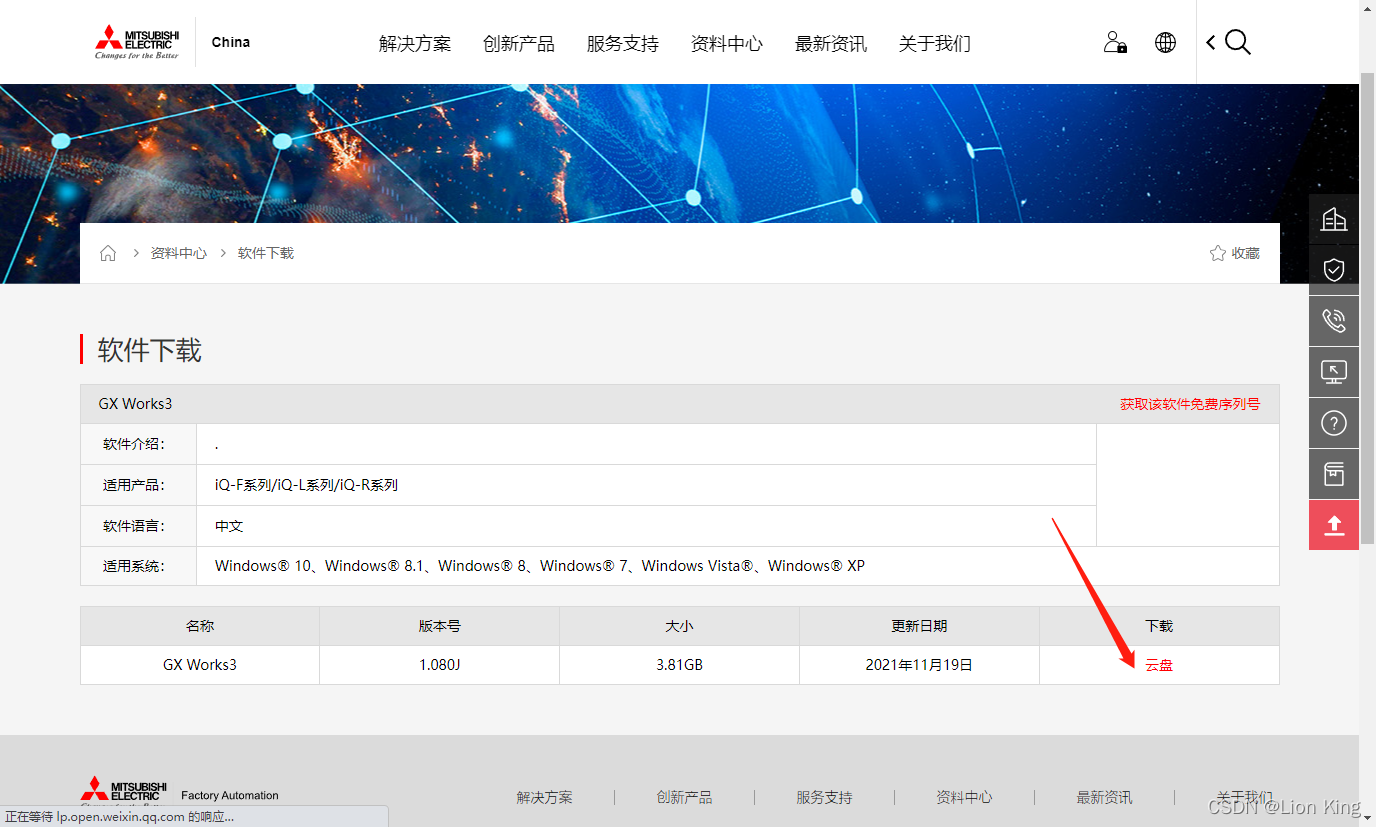The image size is (1376, 827).
Task: Go home via breadcrumb house icon
Action: 108,253
